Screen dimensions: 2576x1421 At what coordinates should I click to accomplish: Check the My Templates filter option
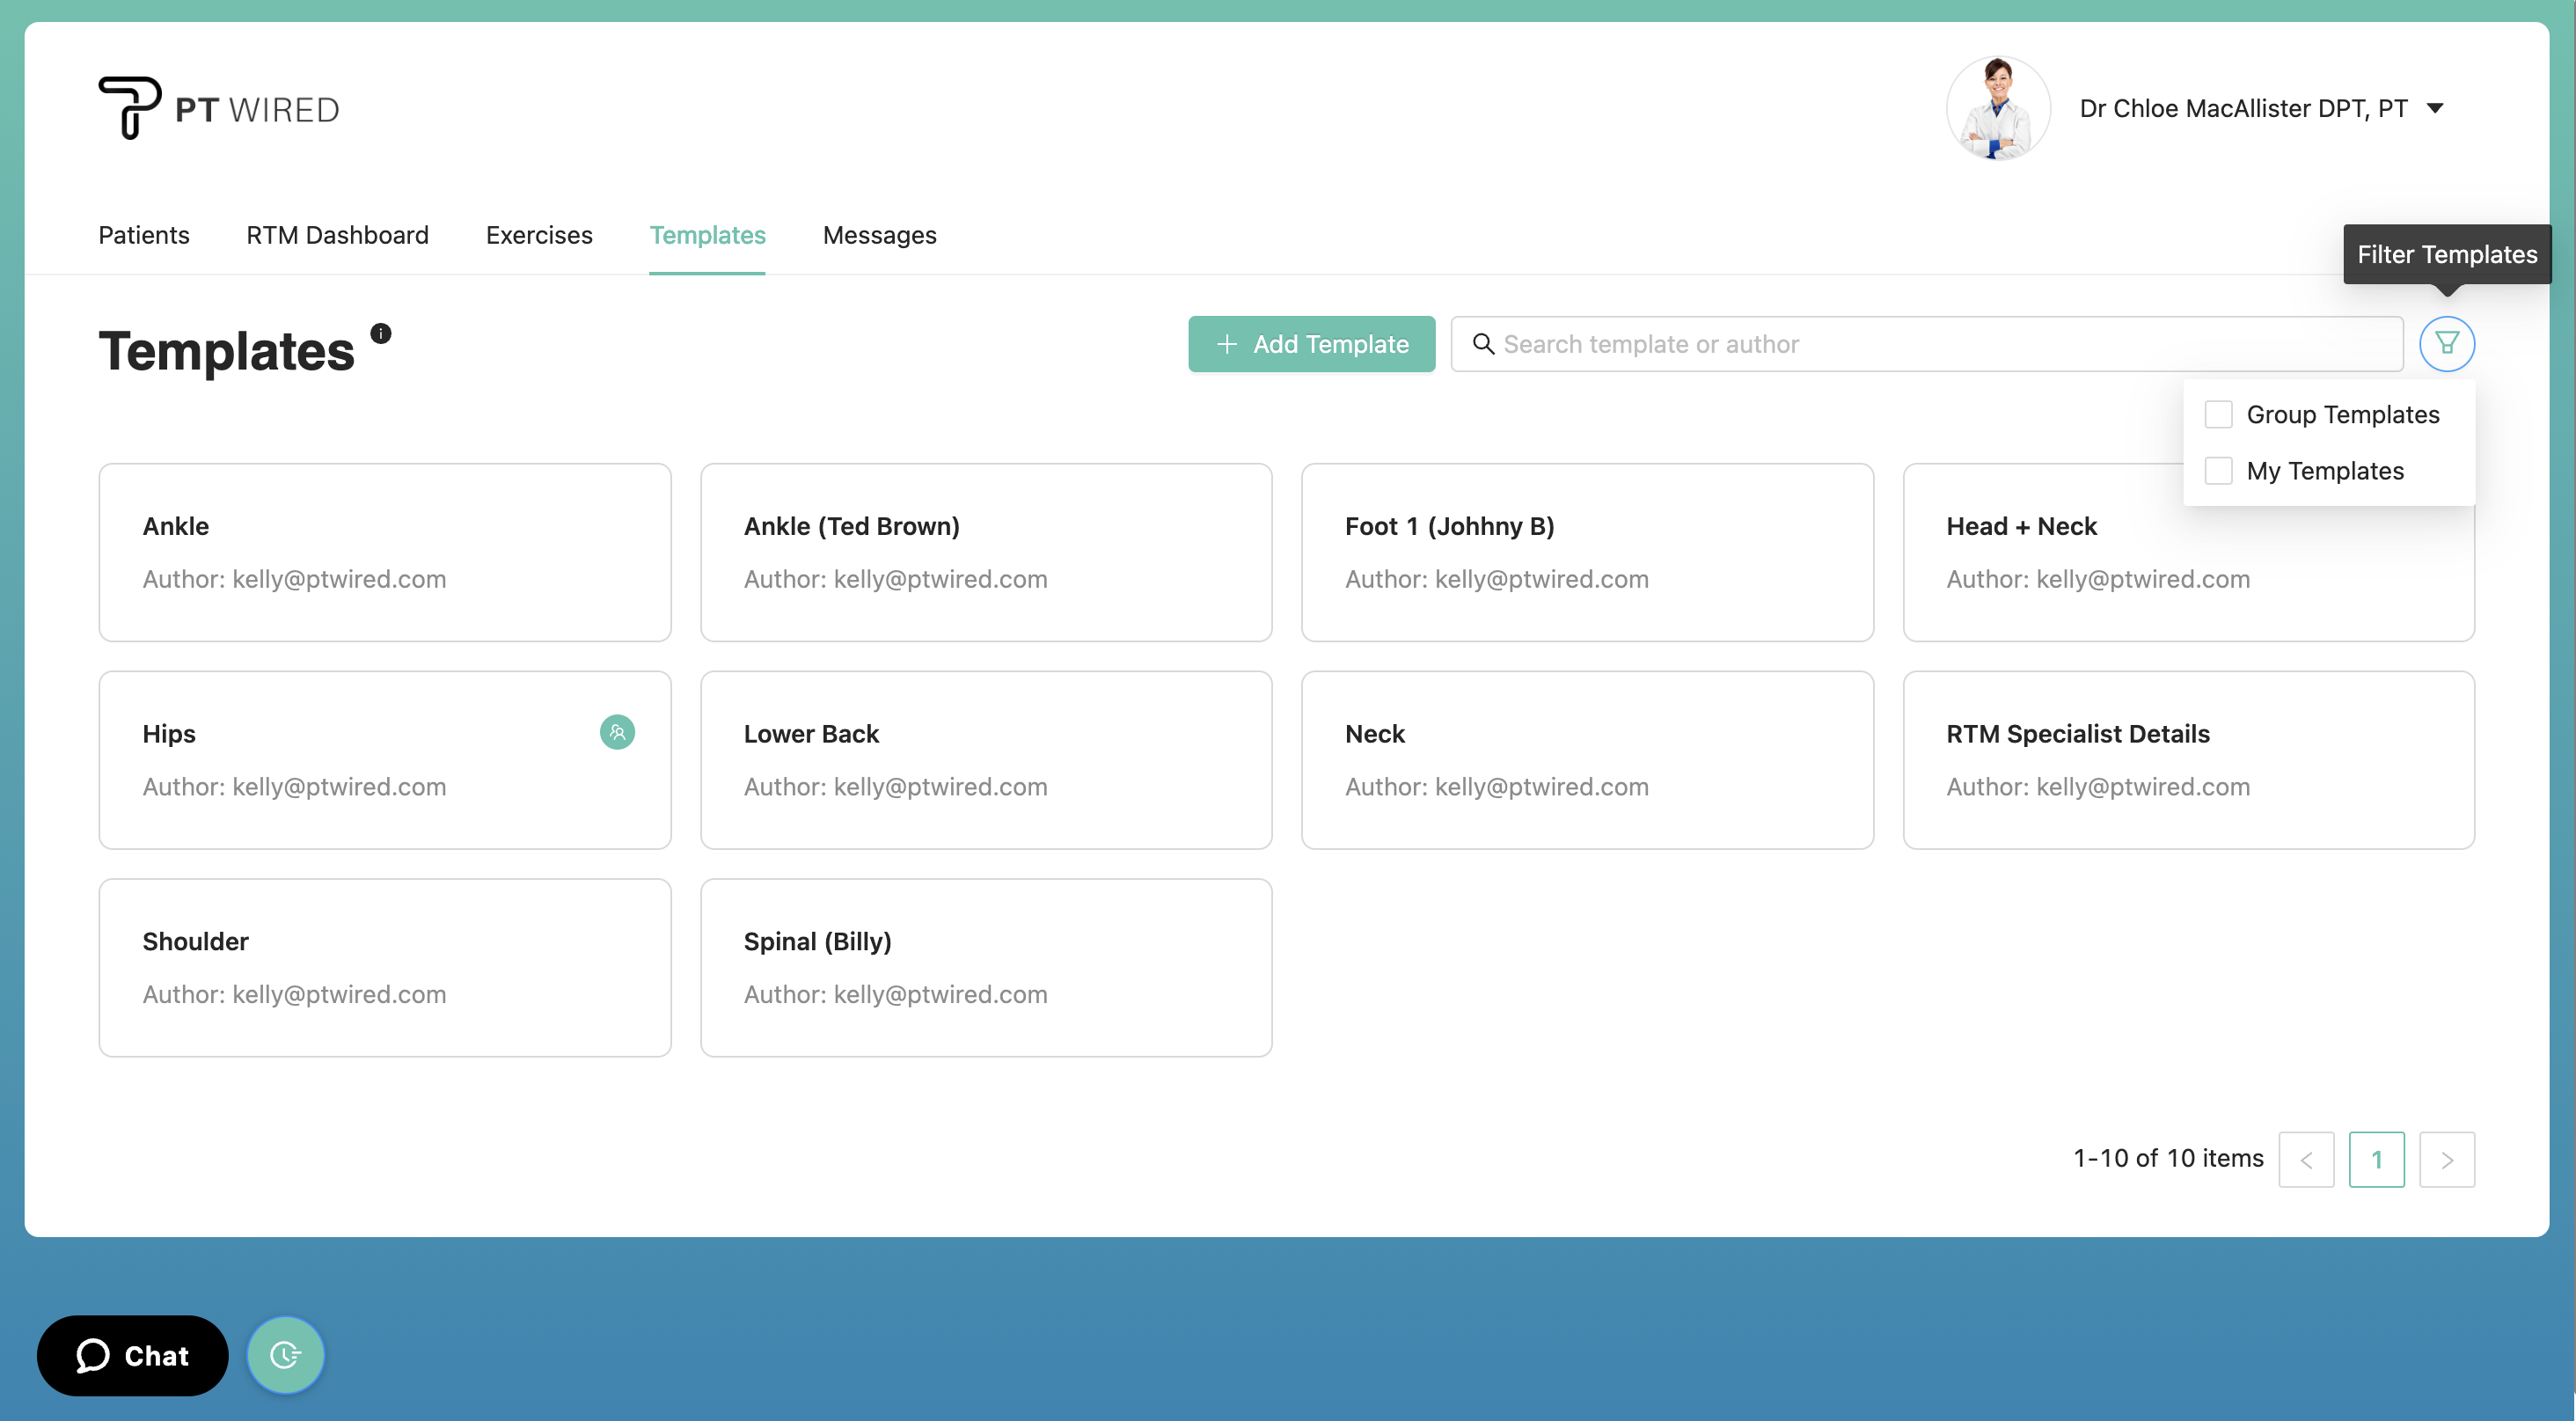(x=2218, y=471)
